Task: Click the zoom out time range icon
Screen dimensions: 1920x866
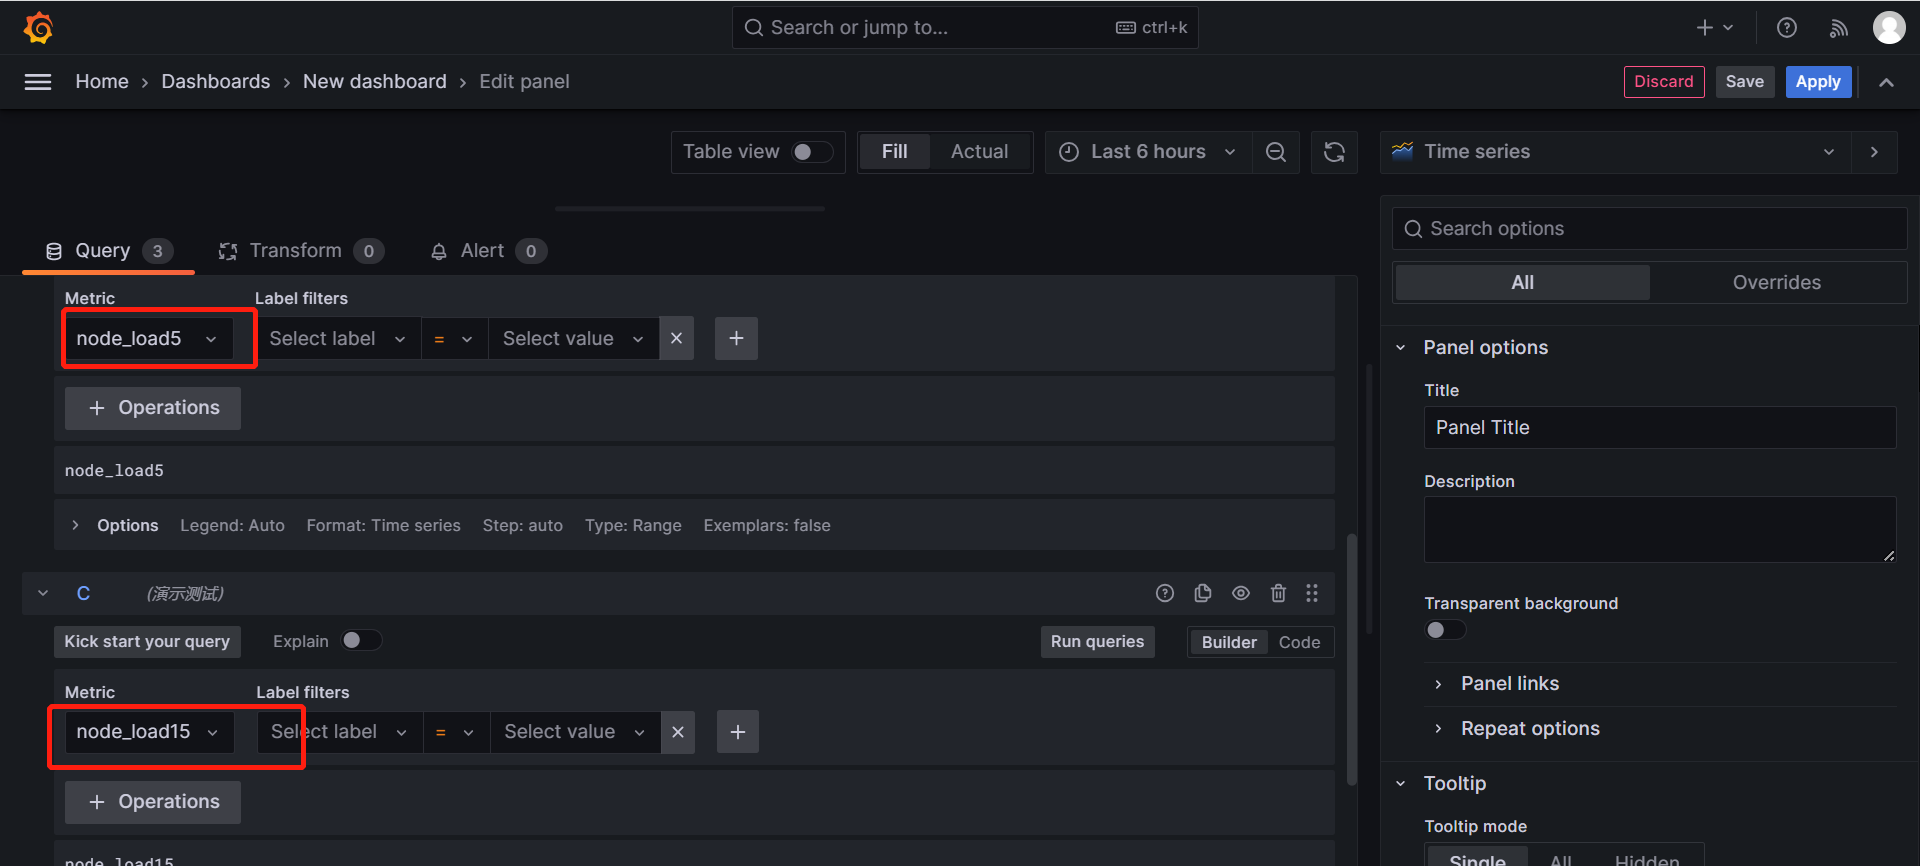Action: 1276,152
